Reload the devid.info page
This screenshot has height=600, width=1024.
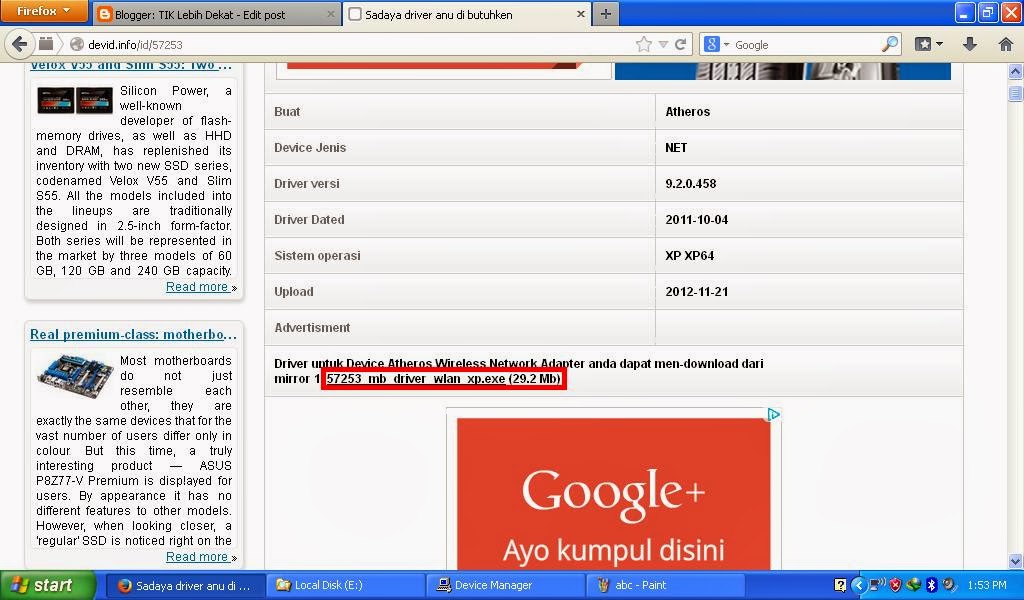pyautogui.click(x=680, y=44)
